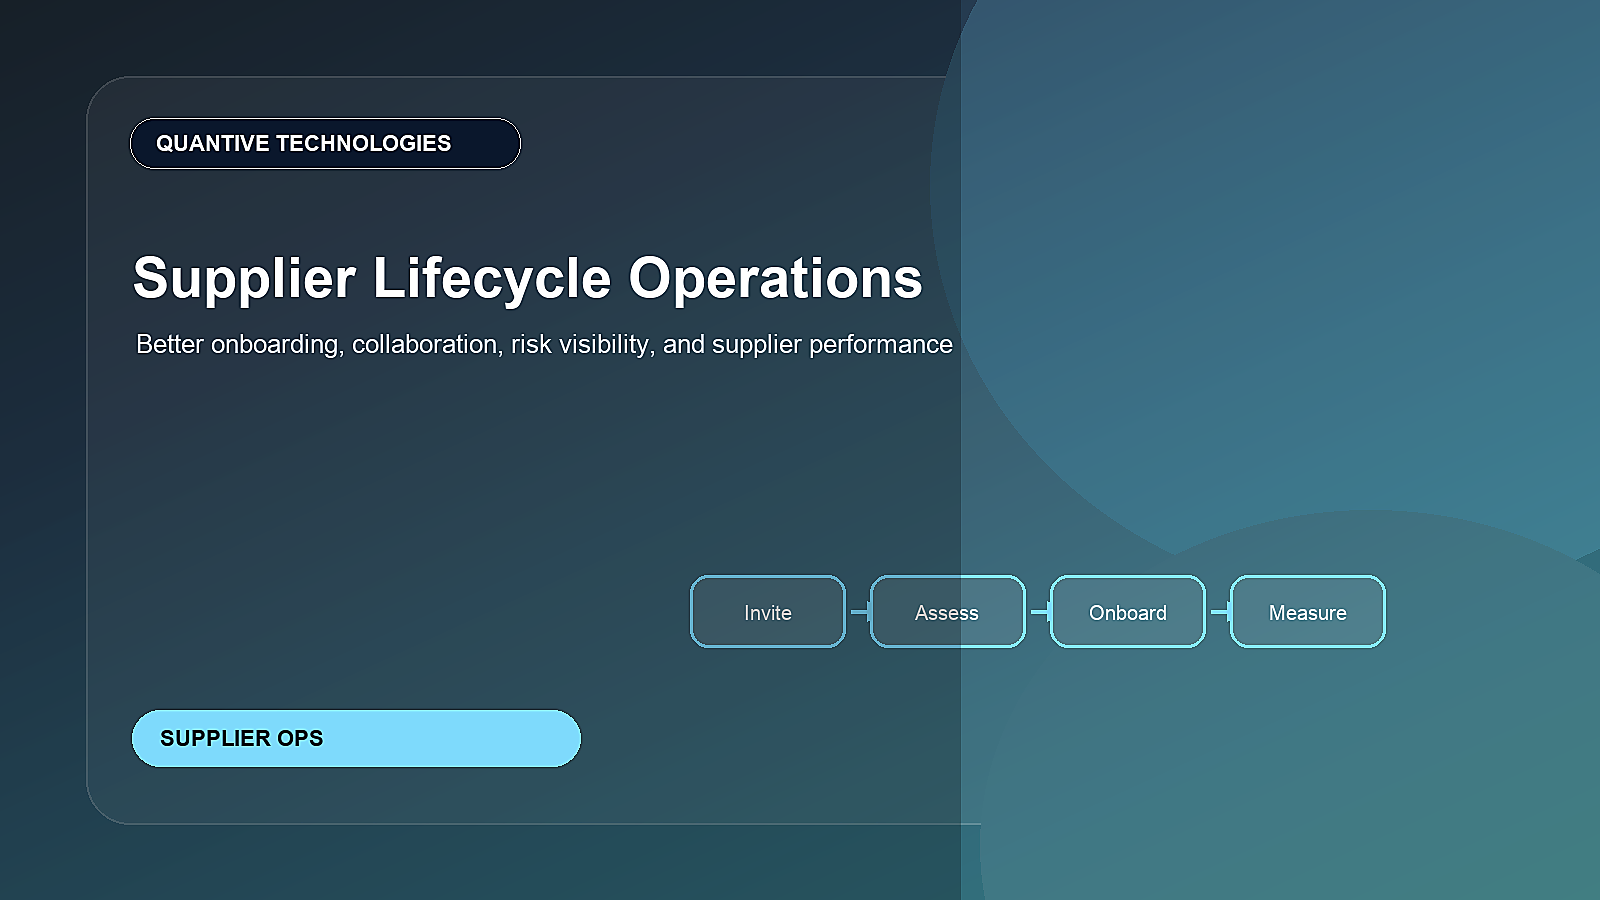The width and height of the screenshot is (1600, 900).
Task: Select the Invite step box
Action: click(x=768, y=612)
